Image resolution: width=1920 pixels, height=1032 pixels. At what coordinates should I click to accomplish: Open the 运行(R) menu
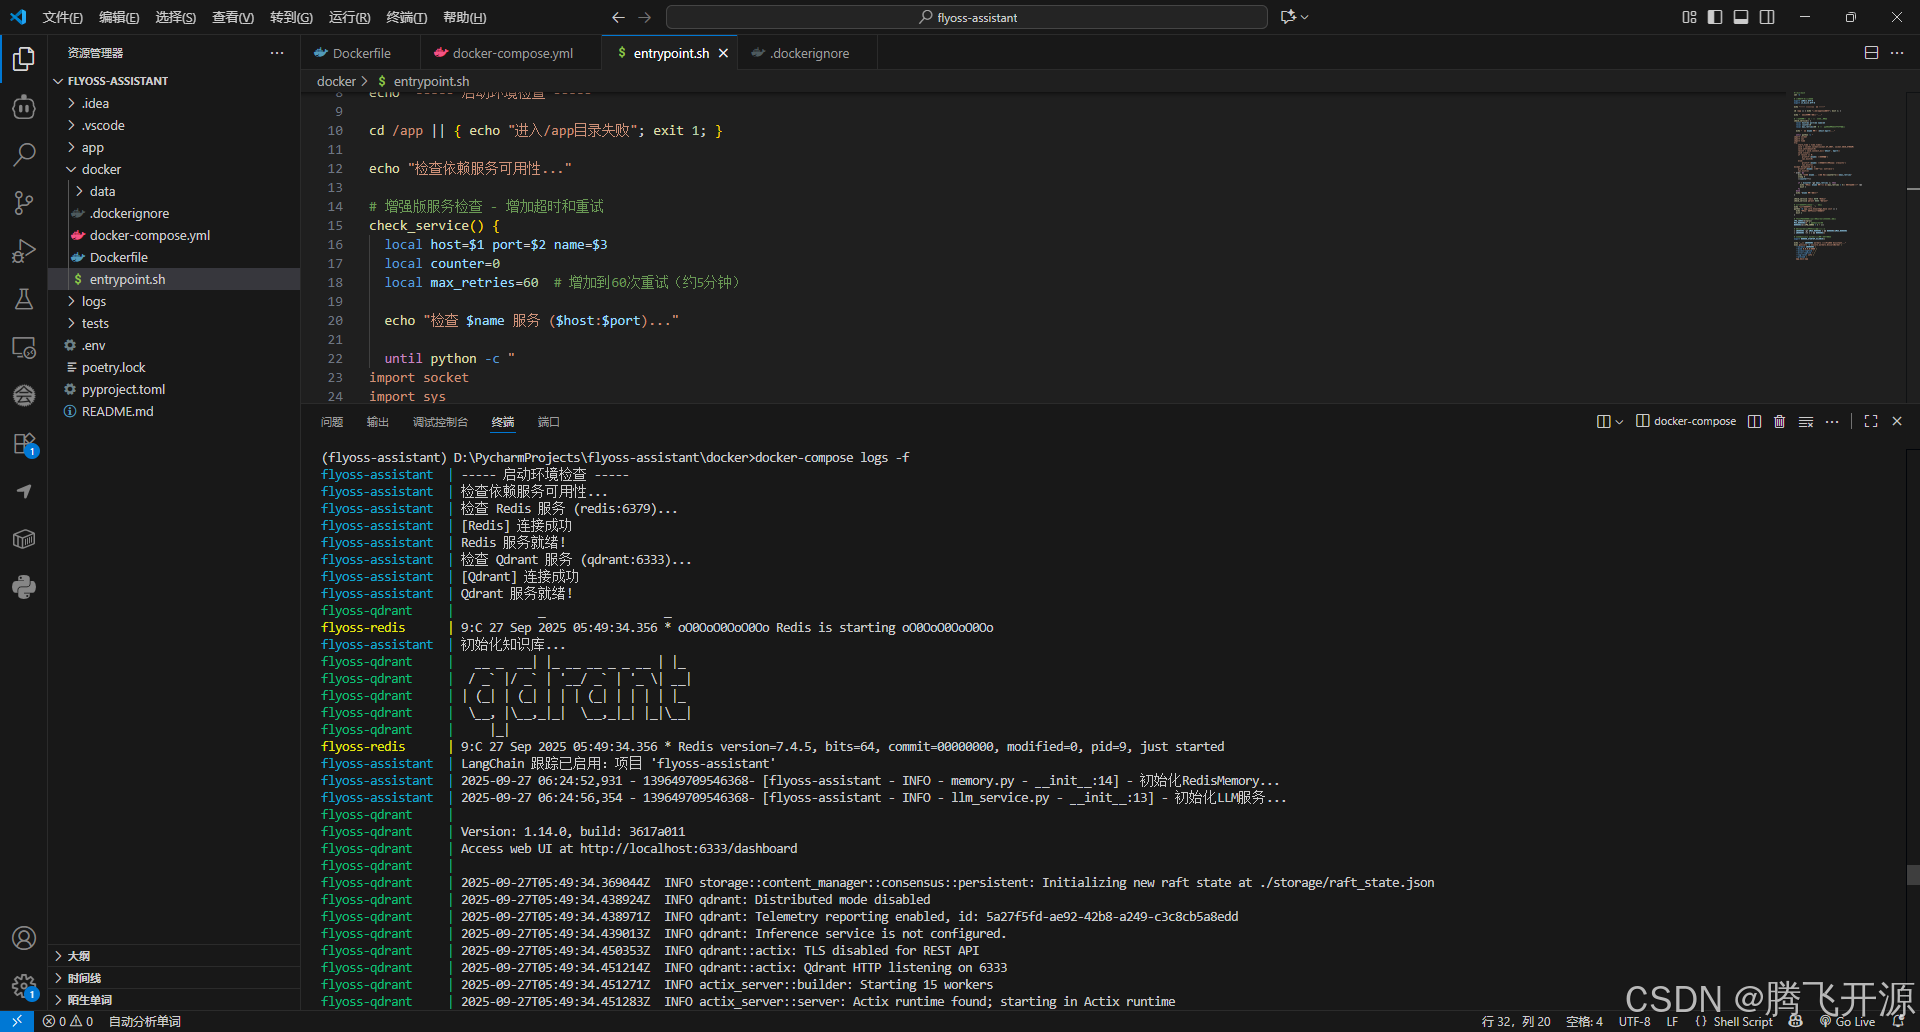(x=349, y=17)
